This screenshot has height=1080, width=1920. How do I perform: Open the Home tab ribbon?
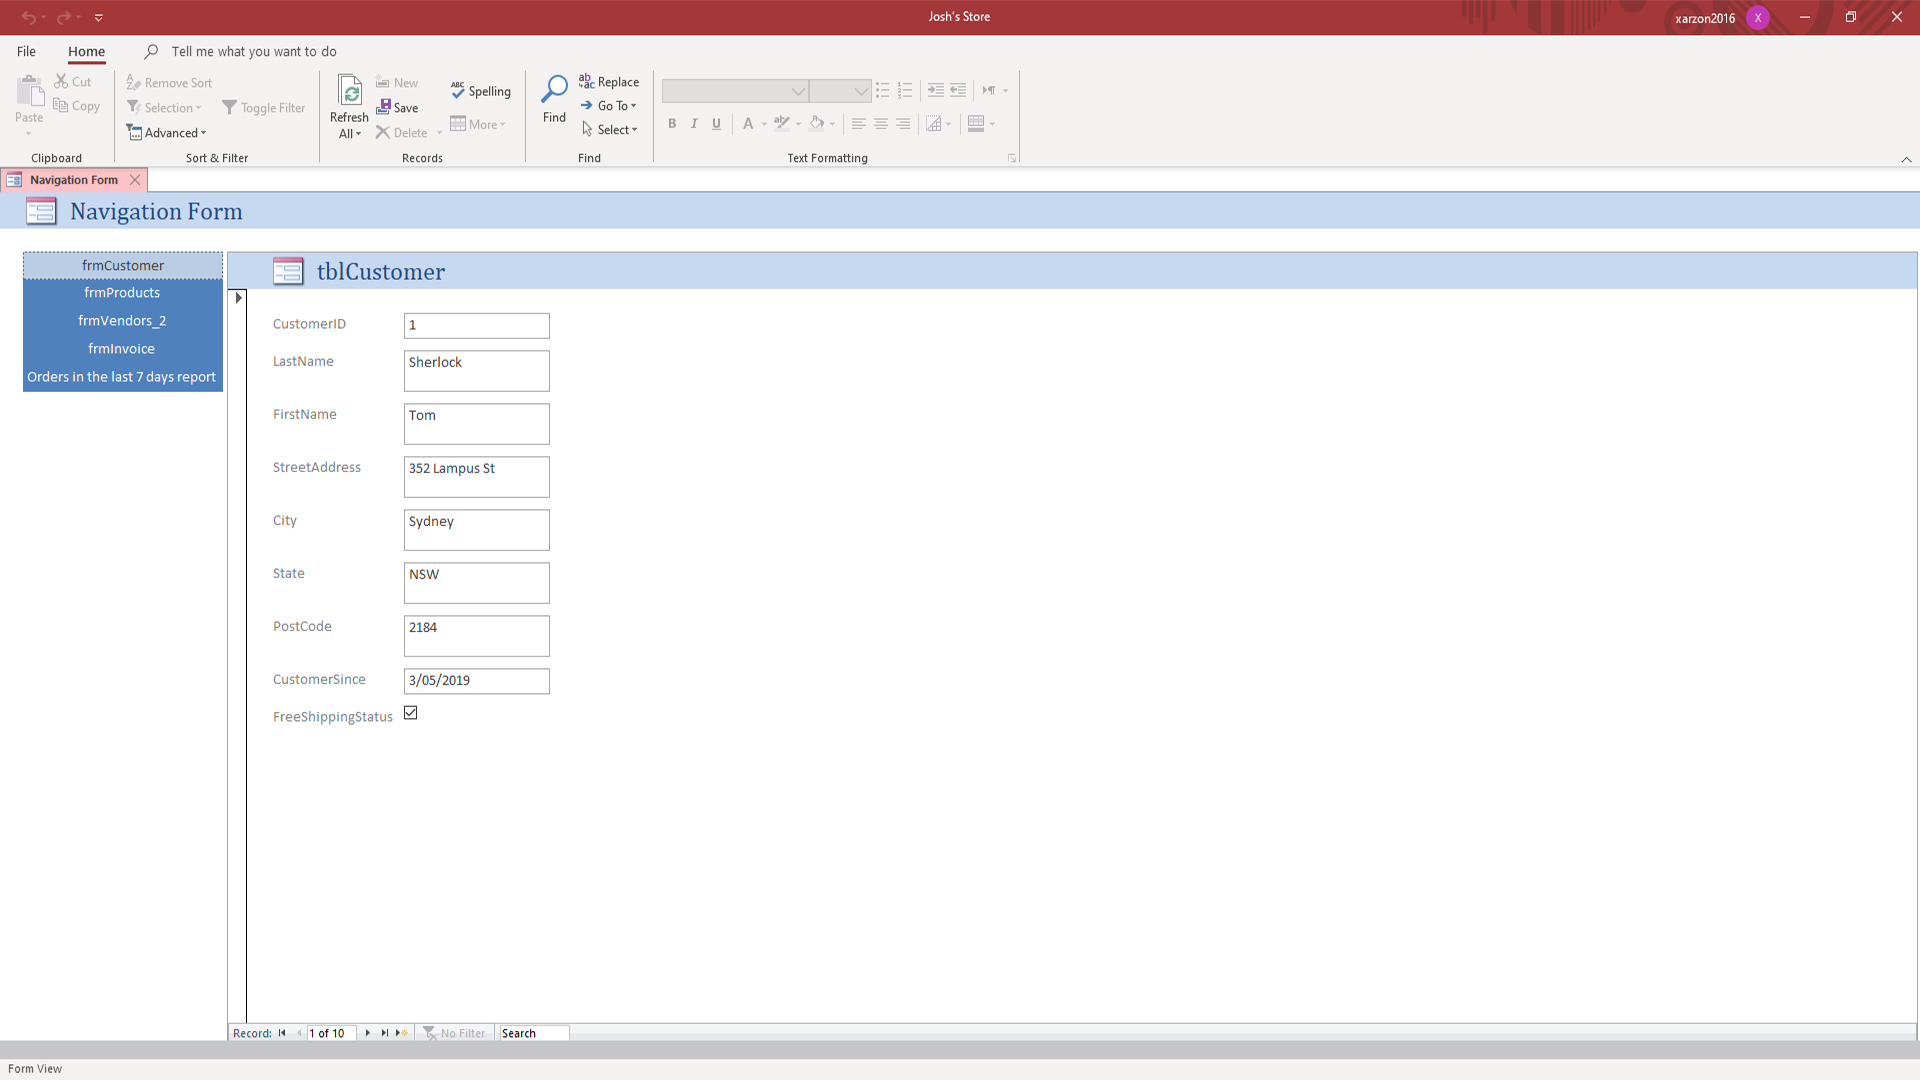(86, 51)
